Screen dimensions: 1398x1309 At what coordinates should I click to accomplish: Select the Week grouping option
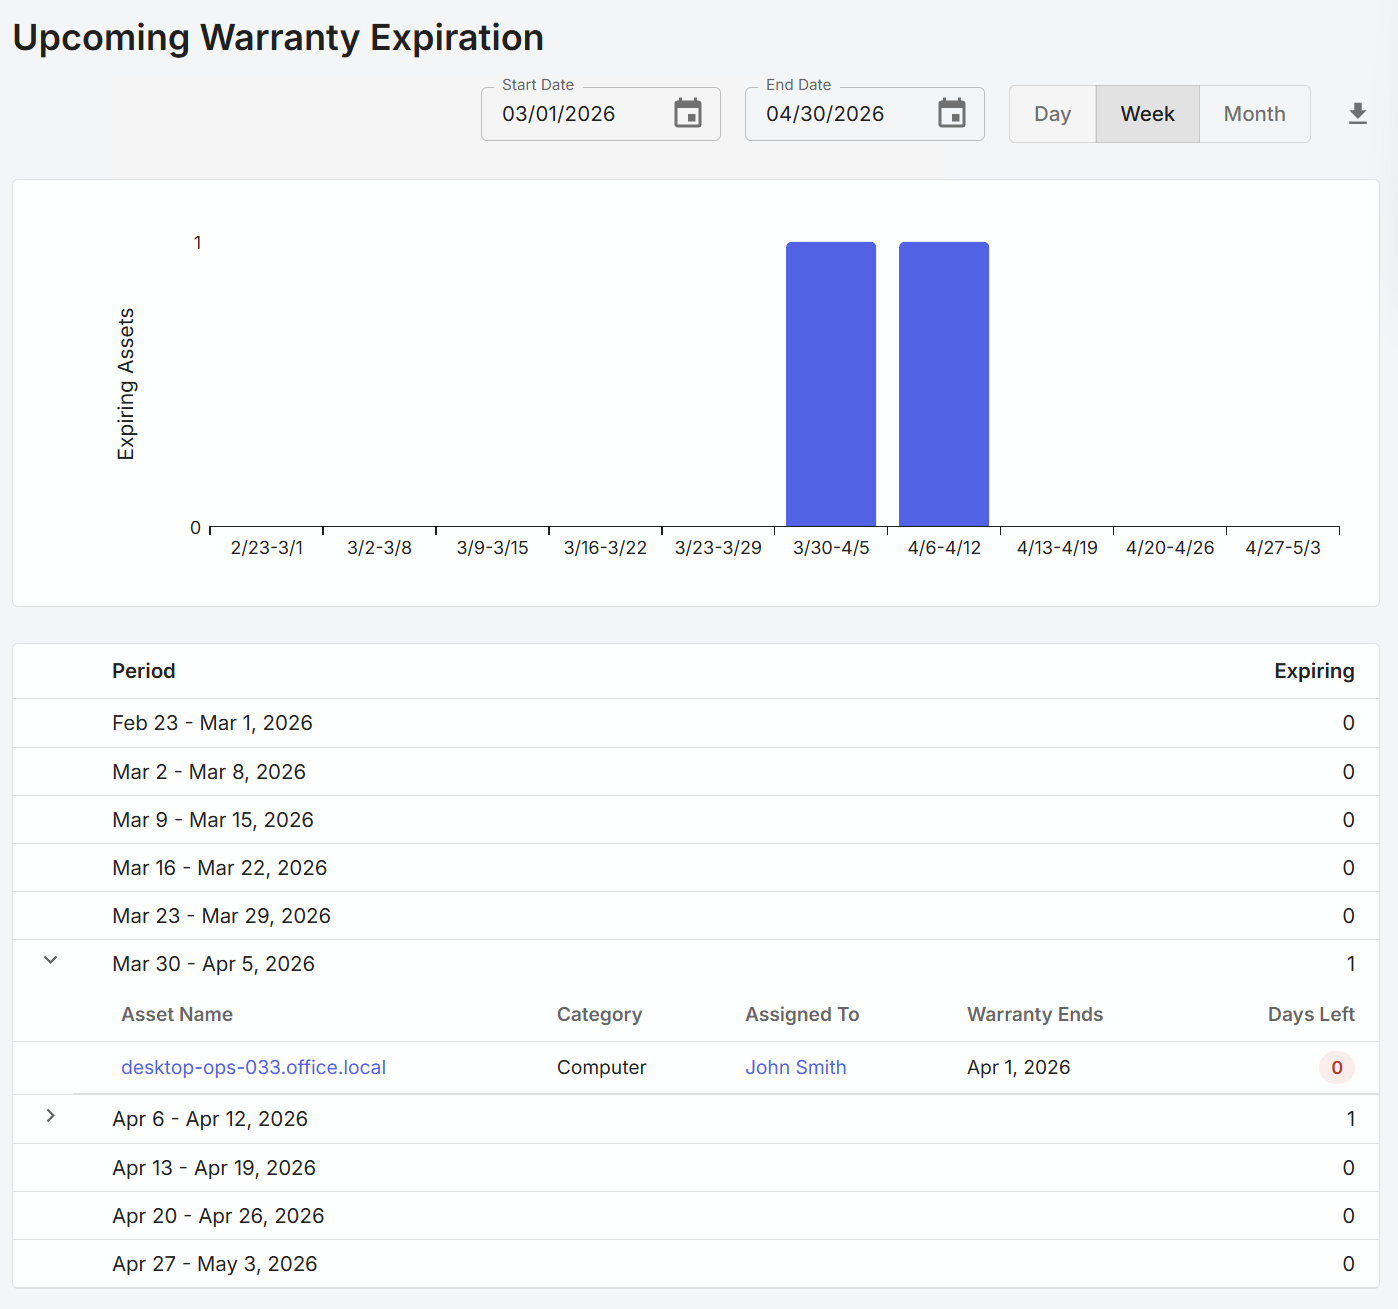[1147, 114]
